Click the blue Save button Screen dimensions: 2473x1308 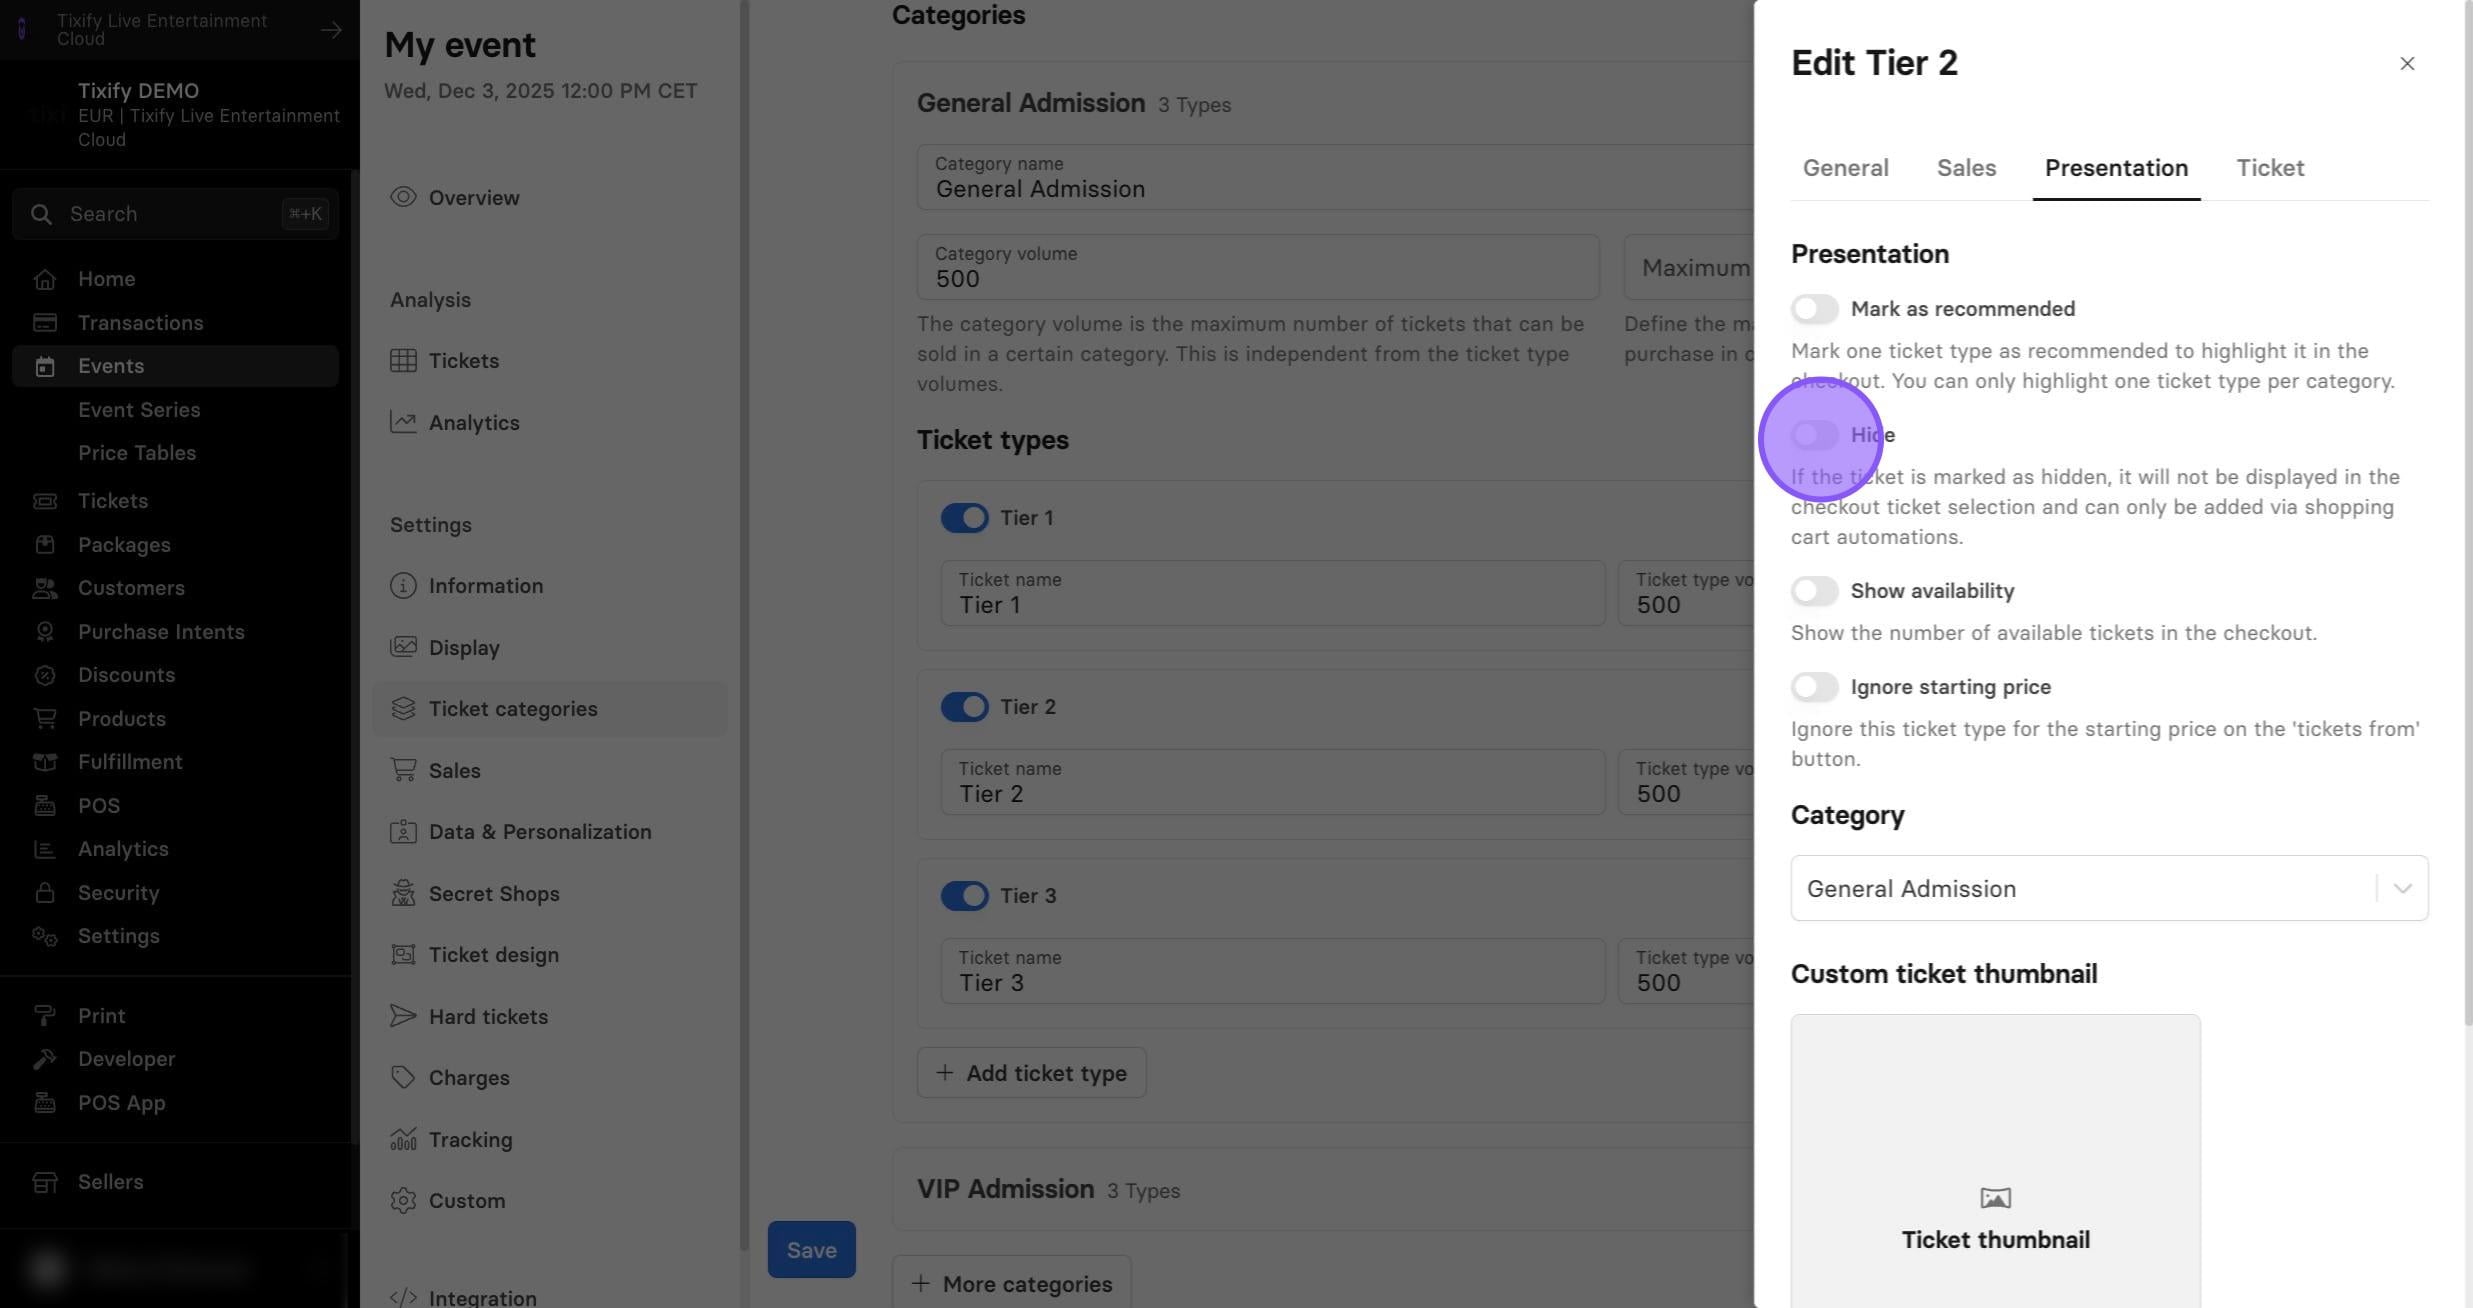(811, 1249)
